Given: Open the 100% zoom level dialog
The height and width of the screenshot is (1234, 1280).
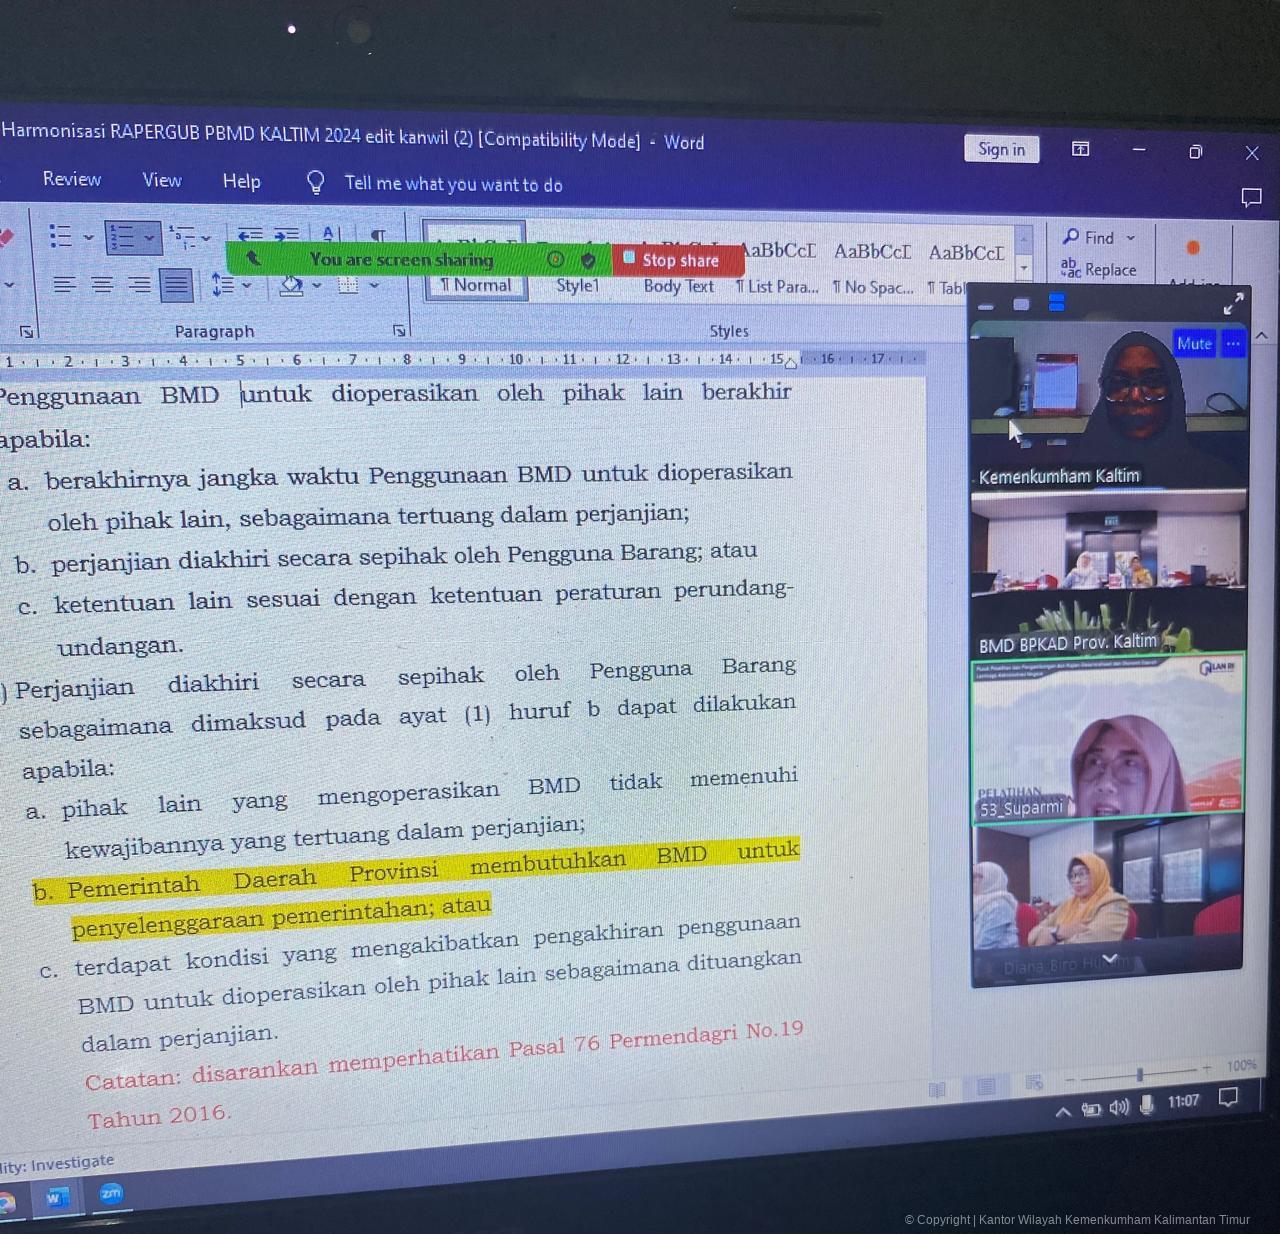Looking at the screenshot, I should coord(1241,1065).
